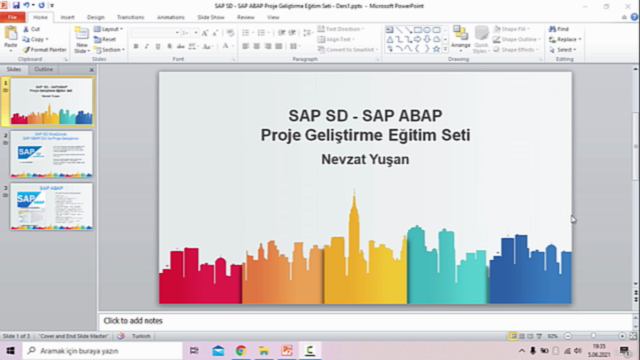The width and height of the screenshot is (640, 360).
Task: Click the Undo icon in Quick Access Toolbar
Action: coord(27,5)
